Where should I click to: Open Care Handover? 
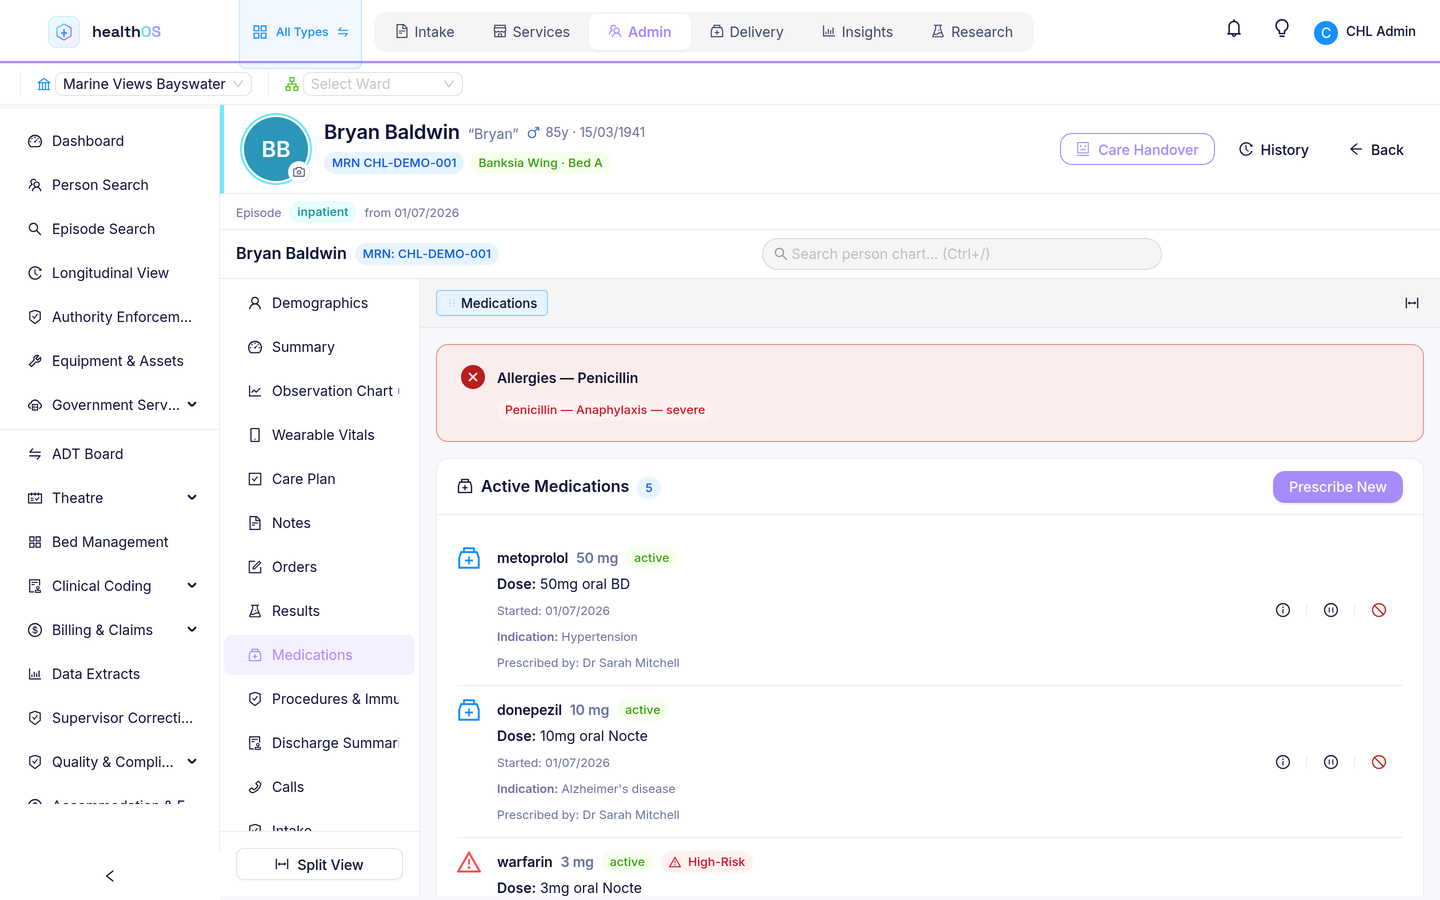point(1137,149)
